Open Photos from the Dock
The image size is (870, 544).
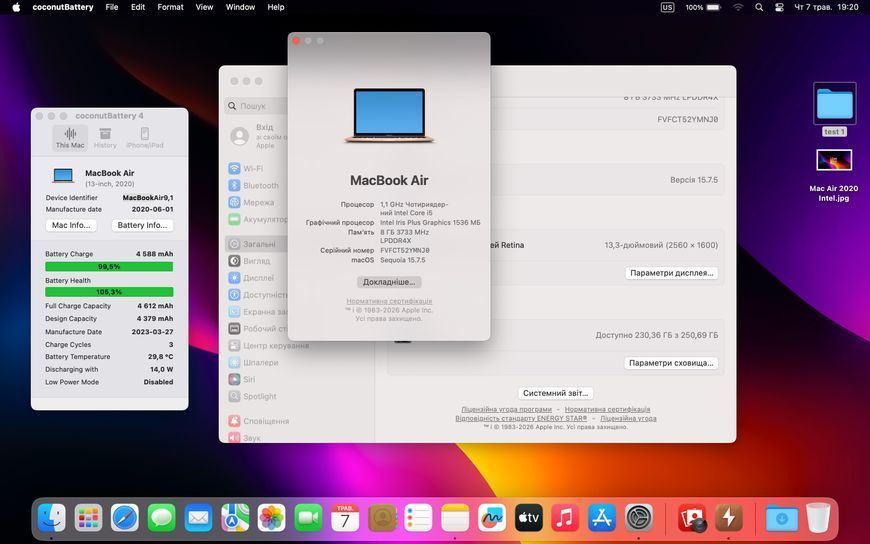[x=271, y=518]
